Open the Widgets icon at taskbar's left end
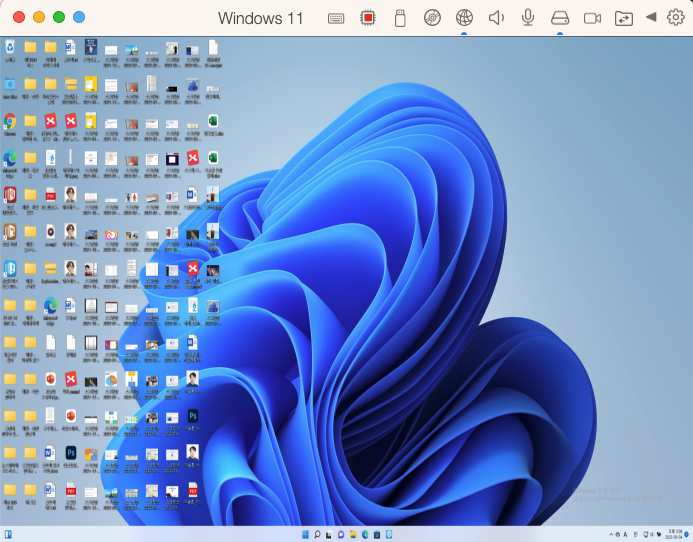 tap(8, 534)
